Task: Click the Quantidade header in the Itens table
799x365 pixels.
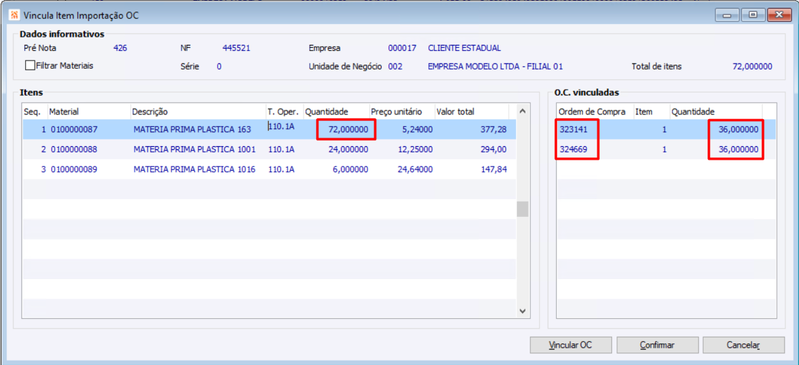Action: (336, 111)
